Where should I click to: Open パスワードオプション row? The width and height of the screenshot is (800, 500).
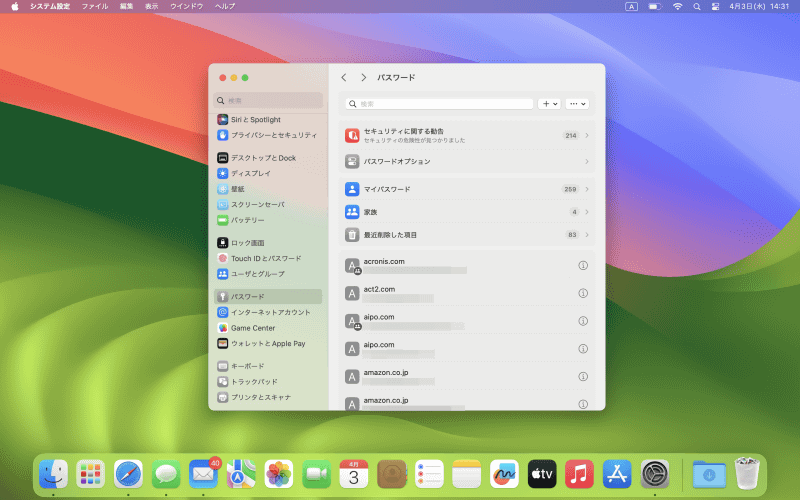tap(467, 161)
